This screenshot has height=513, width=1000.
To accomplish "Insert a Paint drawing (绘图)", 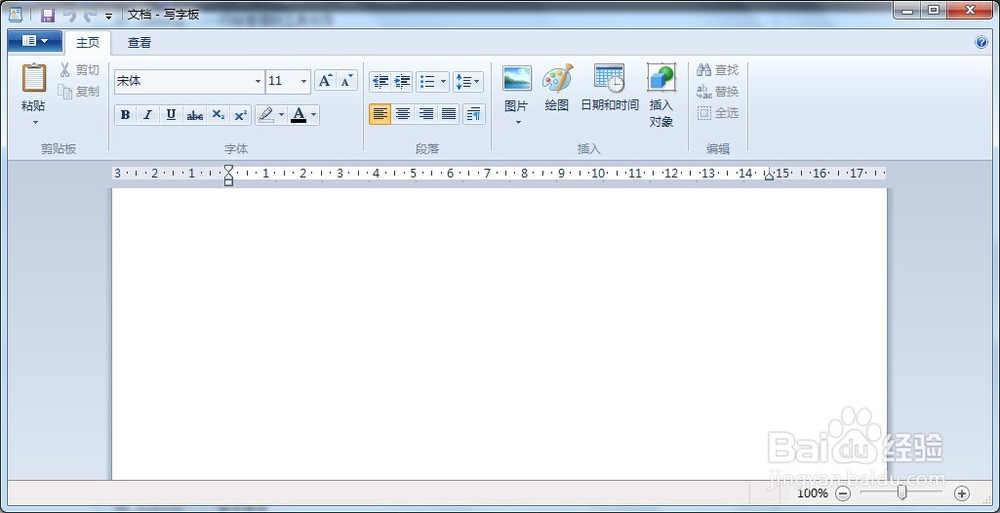I will [x=557, y=88].
